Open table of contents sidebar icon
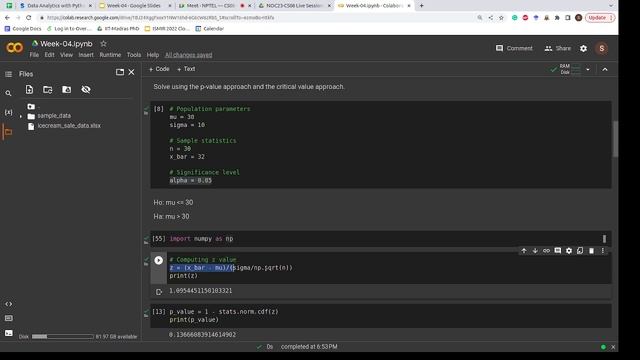The height and width of the screenshot is (360, 640). (x=8, y=74)
